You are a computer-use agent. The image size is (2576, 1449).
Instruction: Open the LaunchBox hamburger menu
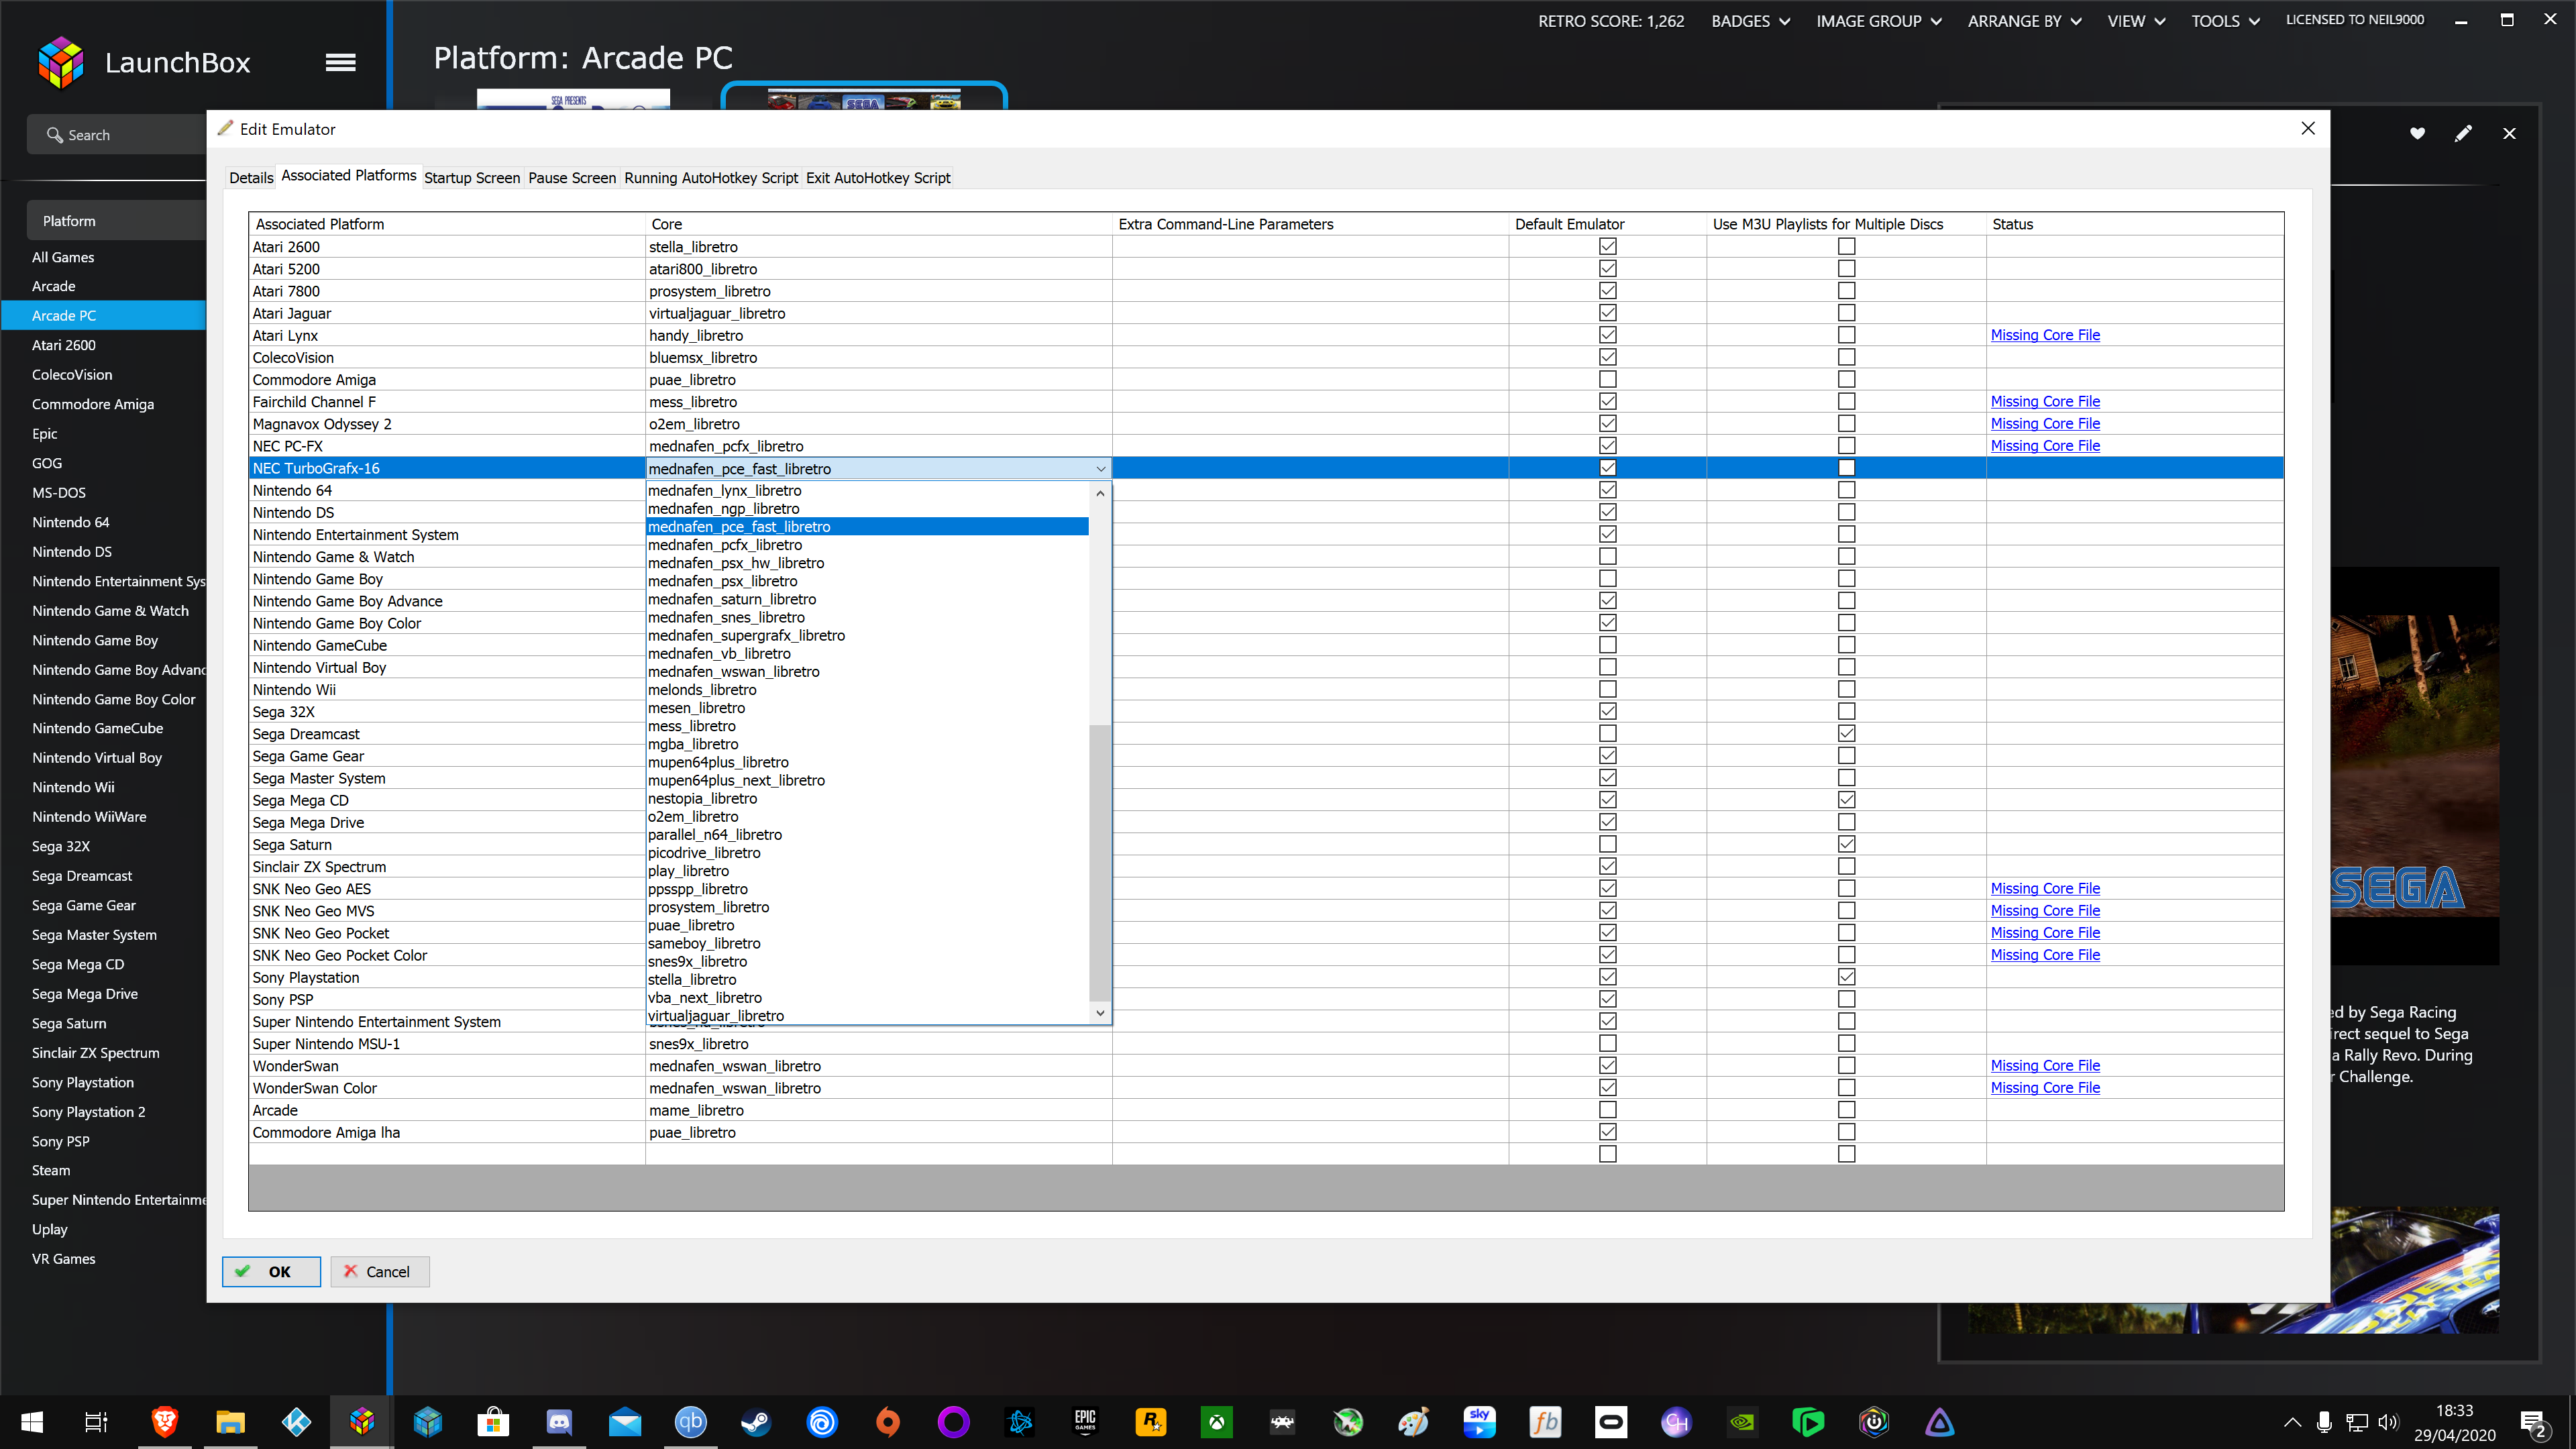click(x=340, y=62)
